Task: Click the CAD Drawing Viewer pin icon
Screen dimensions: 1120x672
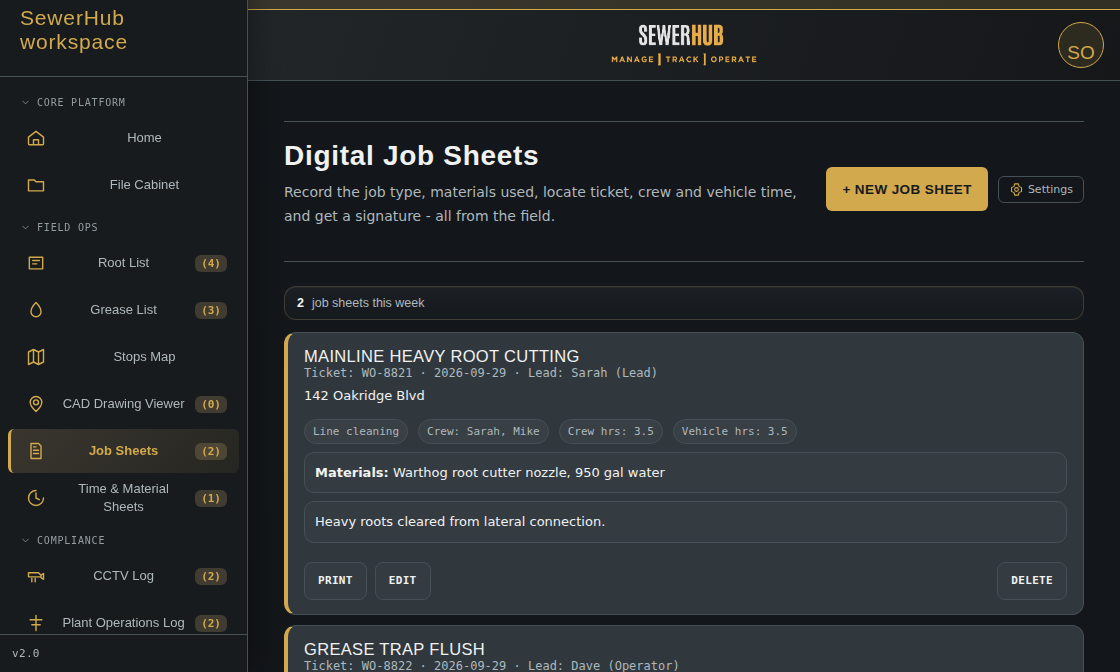Action: [36, 404]
